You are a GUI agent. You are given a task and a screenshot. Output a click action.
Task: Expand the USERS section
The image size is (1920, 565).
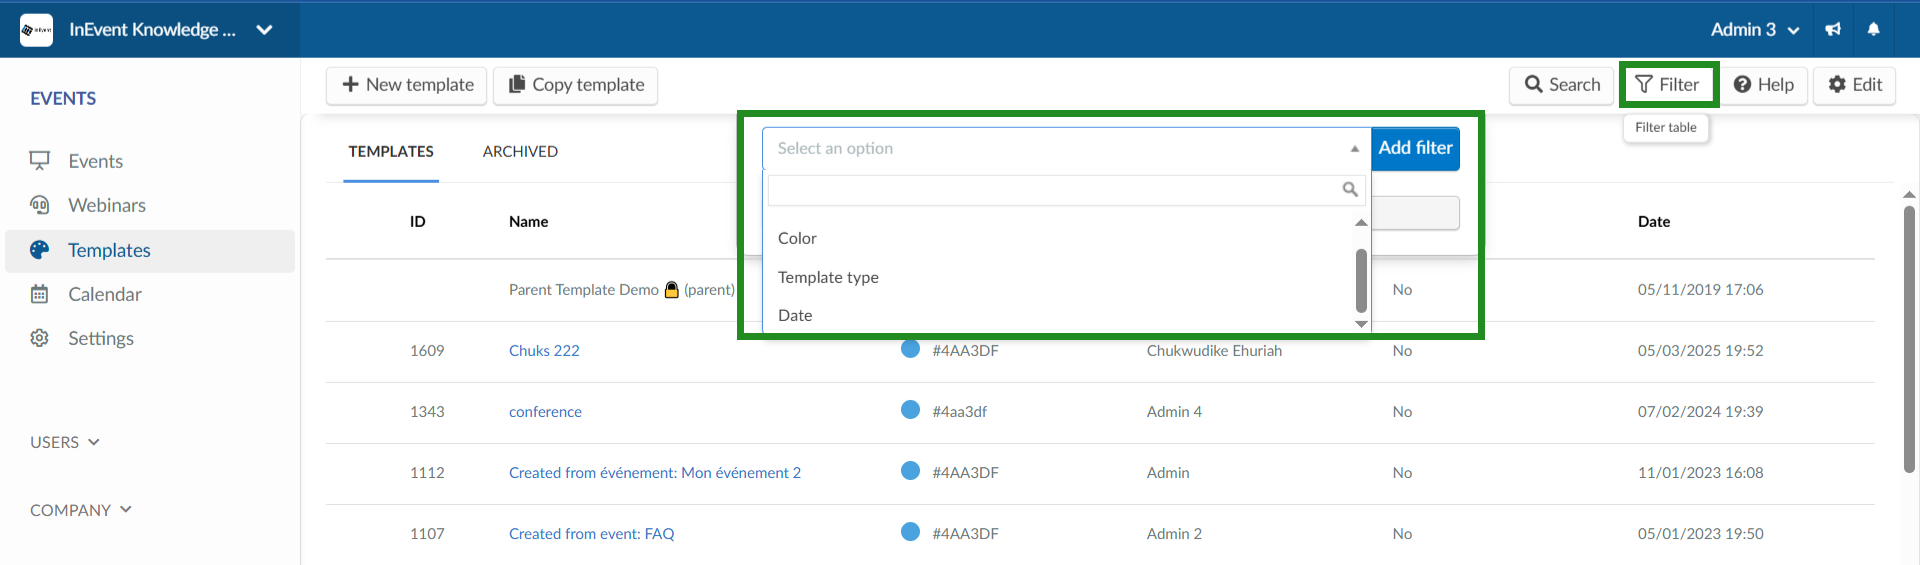(x=65, y=442)
